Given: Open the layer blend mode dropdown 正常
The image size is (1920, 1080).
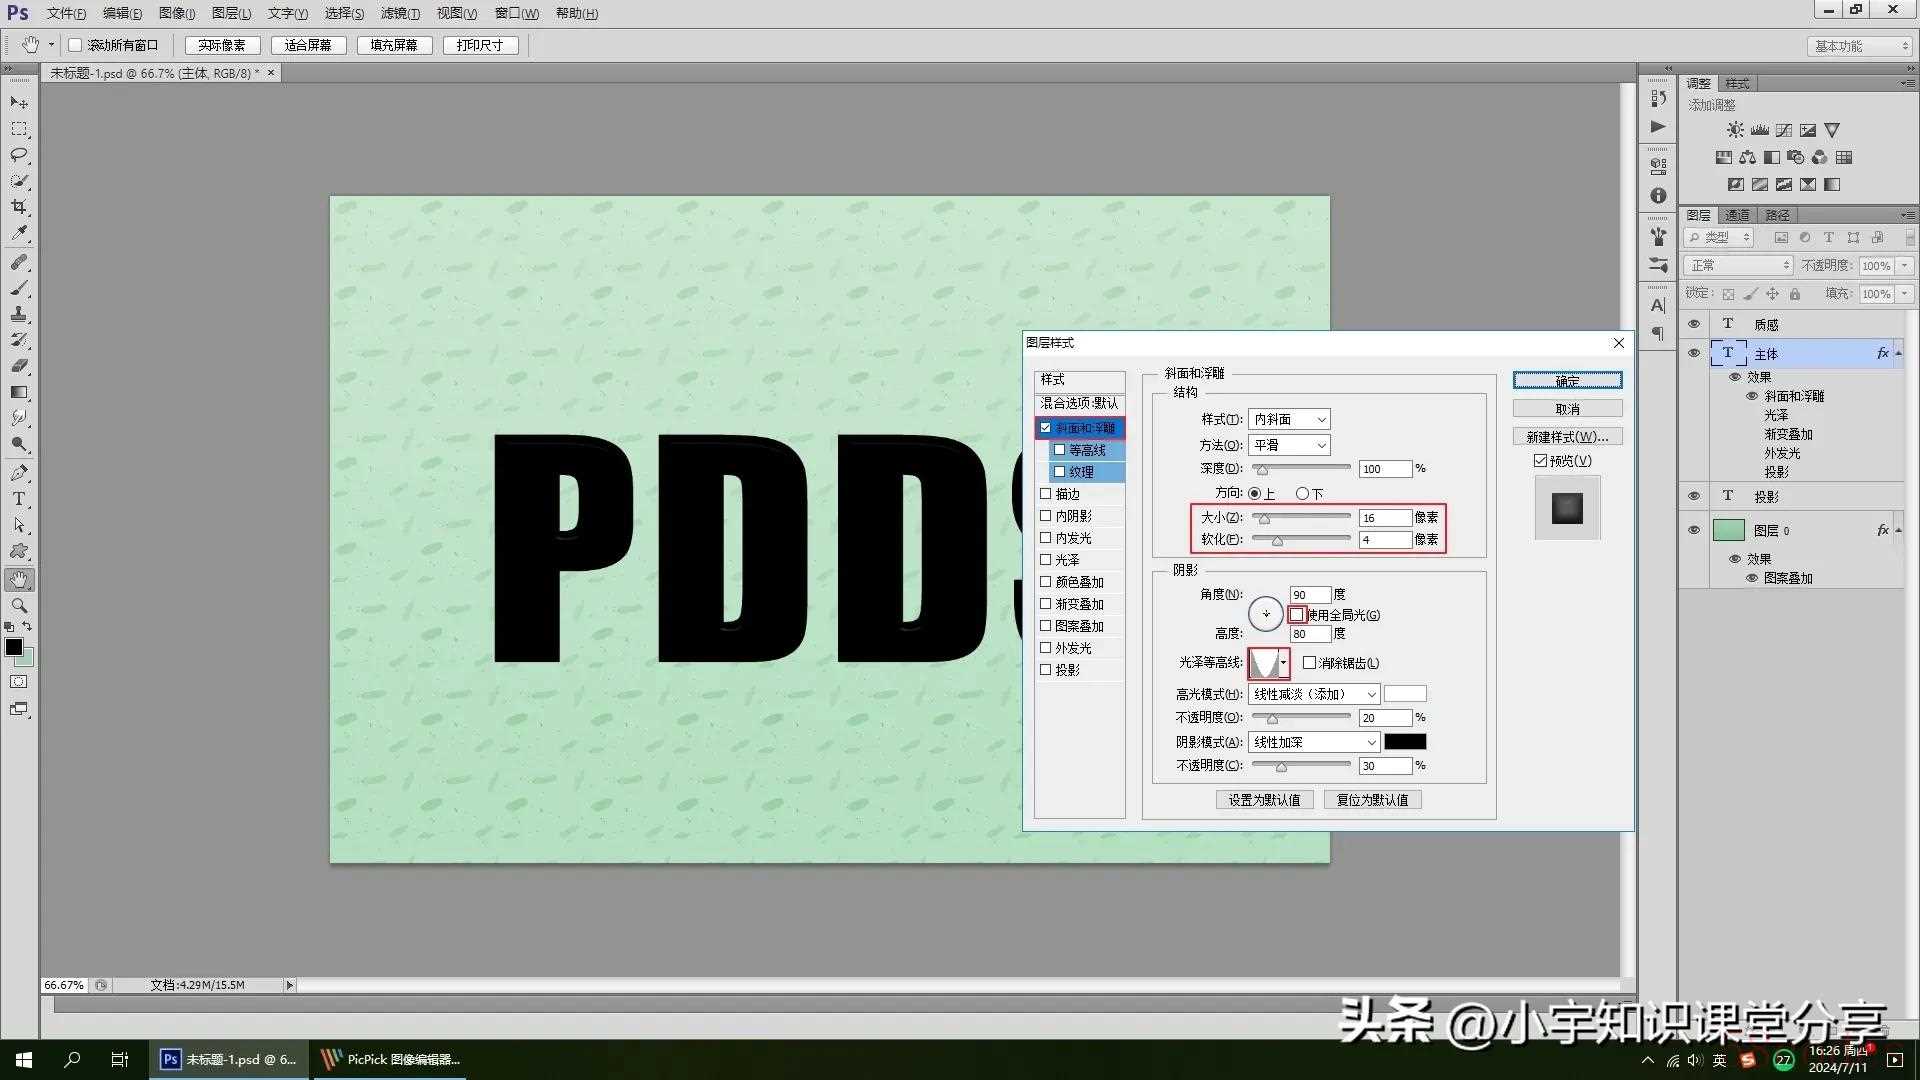Looking at the screenshot, I should tap(1738, 265).
